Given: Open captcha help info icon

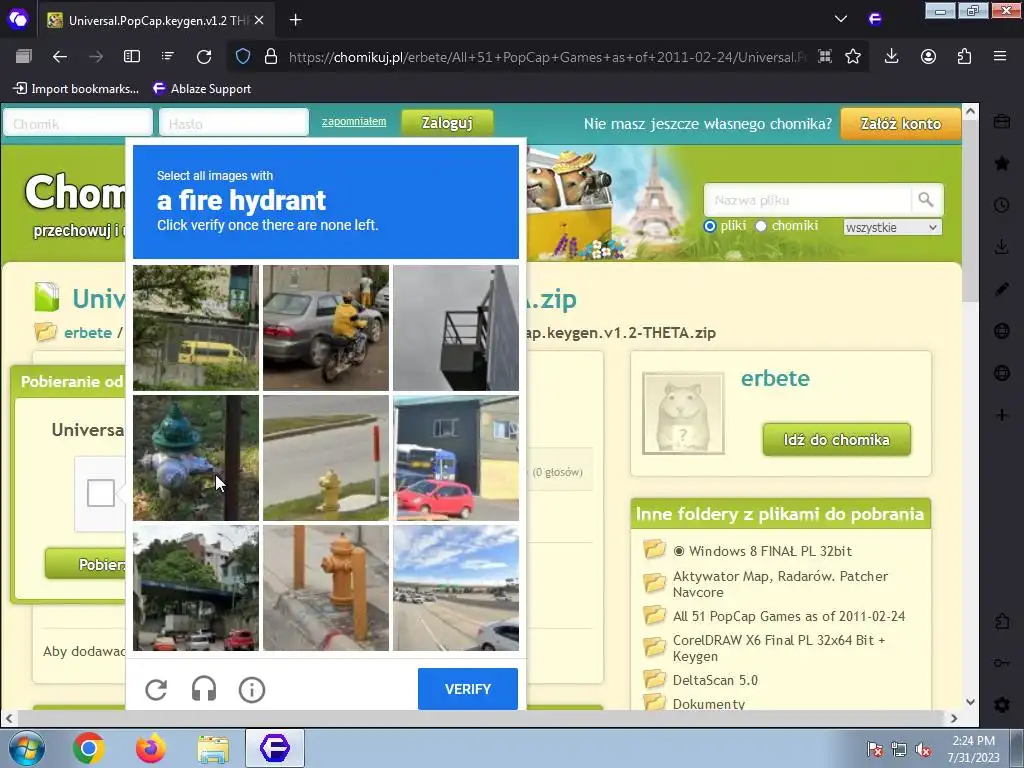Looking at the screenshot, I should pyautogui.click(x=251, y=690).
